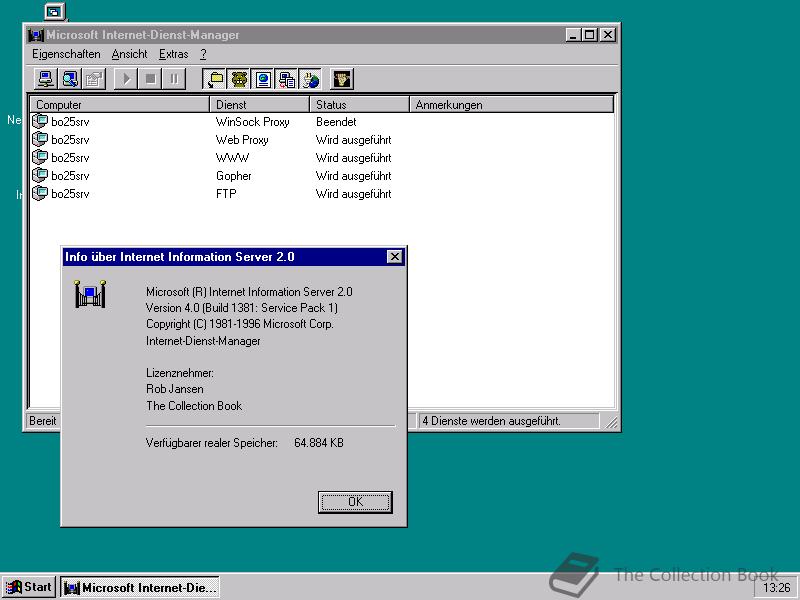
Task: Click the 64.884 KB memory value
Action: [319, 443]
